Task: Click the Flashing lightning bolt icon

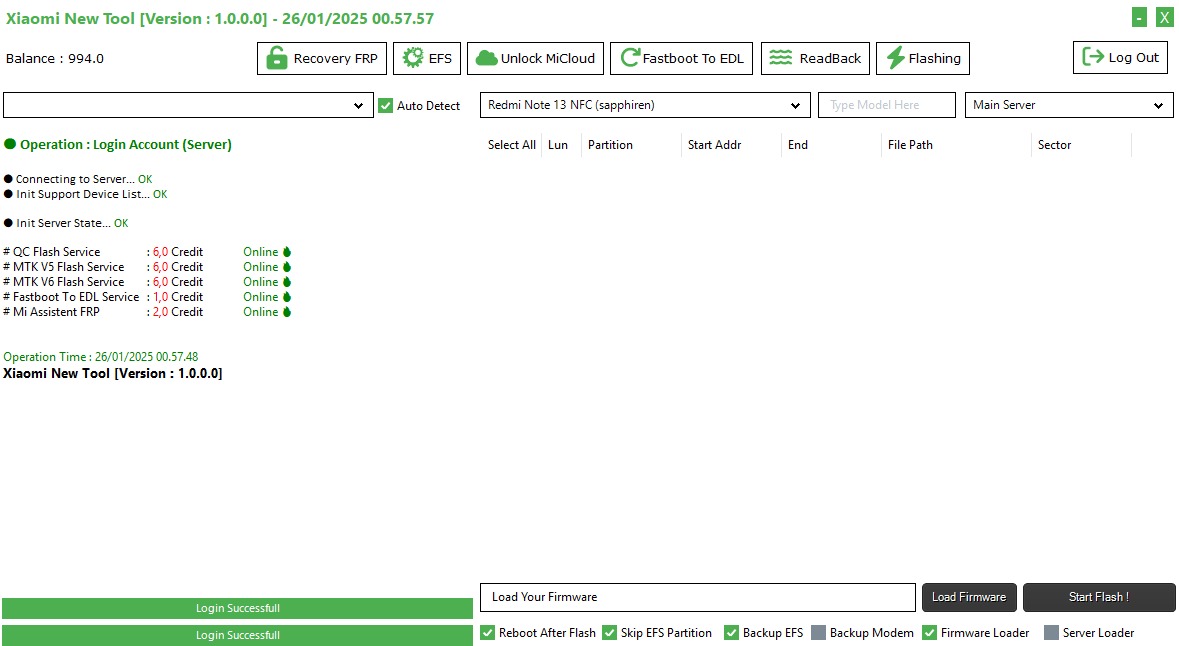Action: pyautogui.click(x=895, y=58)
